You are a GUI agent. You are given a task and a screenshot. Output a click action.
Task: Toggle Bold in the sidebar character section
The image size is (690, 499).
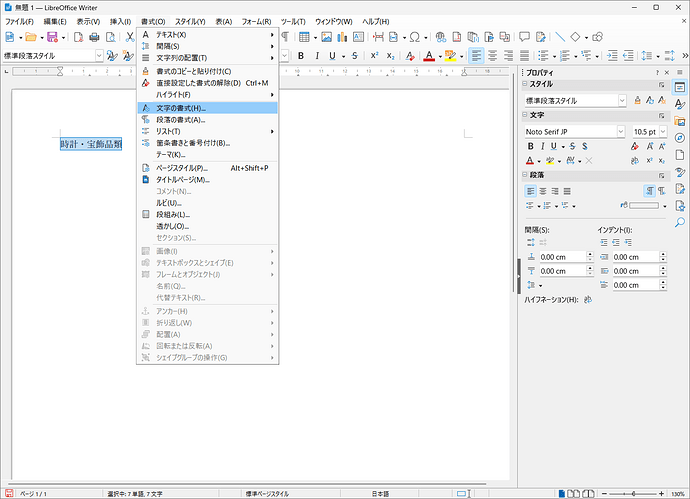coord(532,146)
